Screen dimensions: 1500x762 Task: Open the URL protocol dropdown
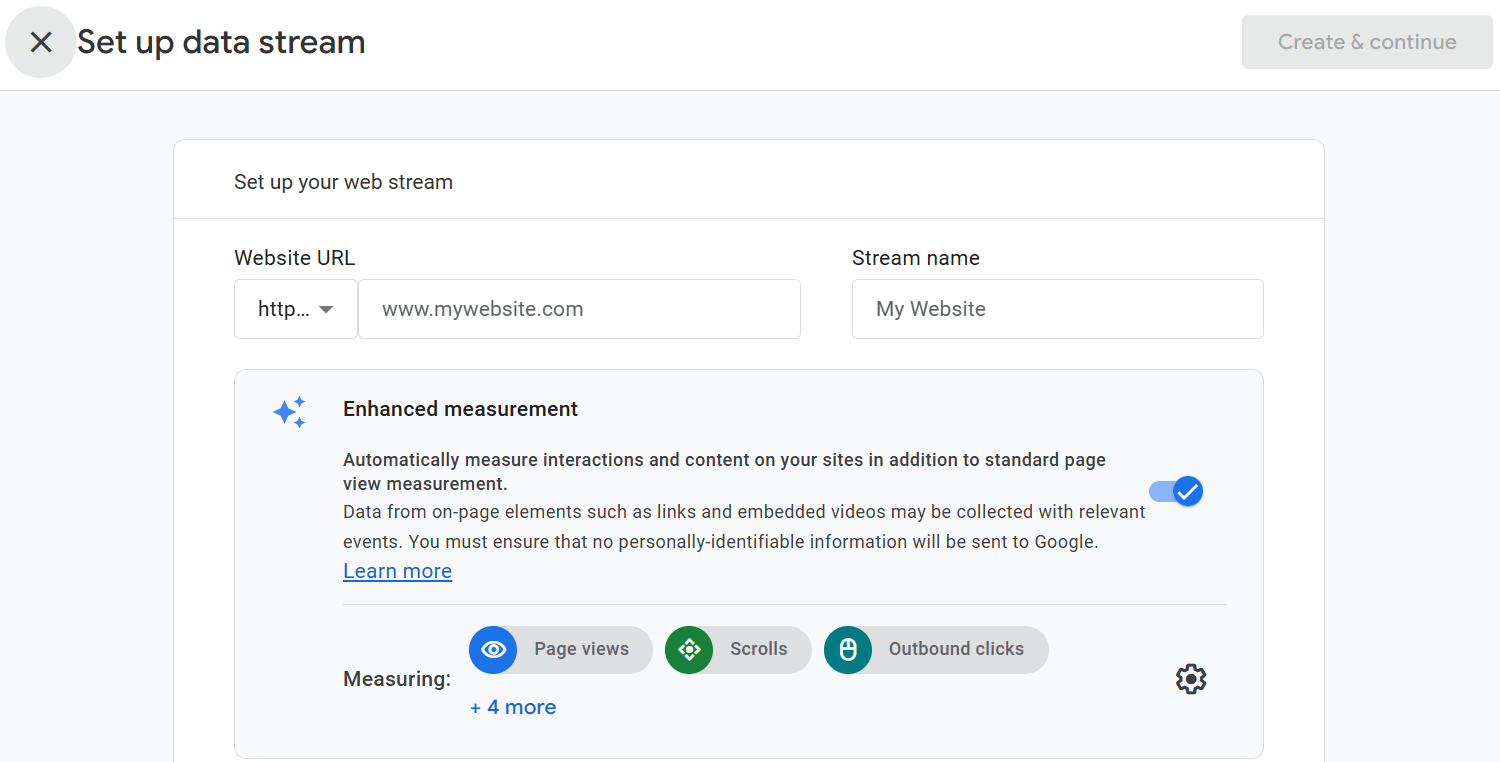(296, 309)
